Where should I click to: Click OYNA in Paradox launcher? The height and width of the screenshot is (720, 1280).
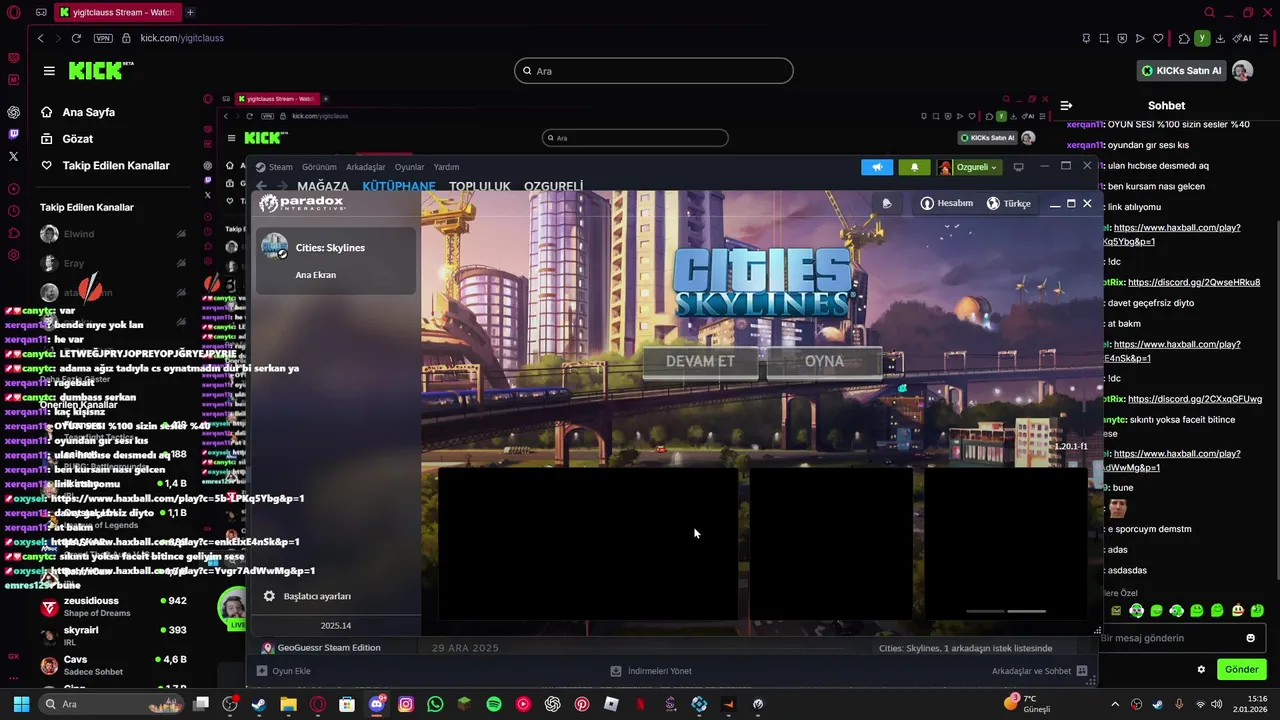824,361
